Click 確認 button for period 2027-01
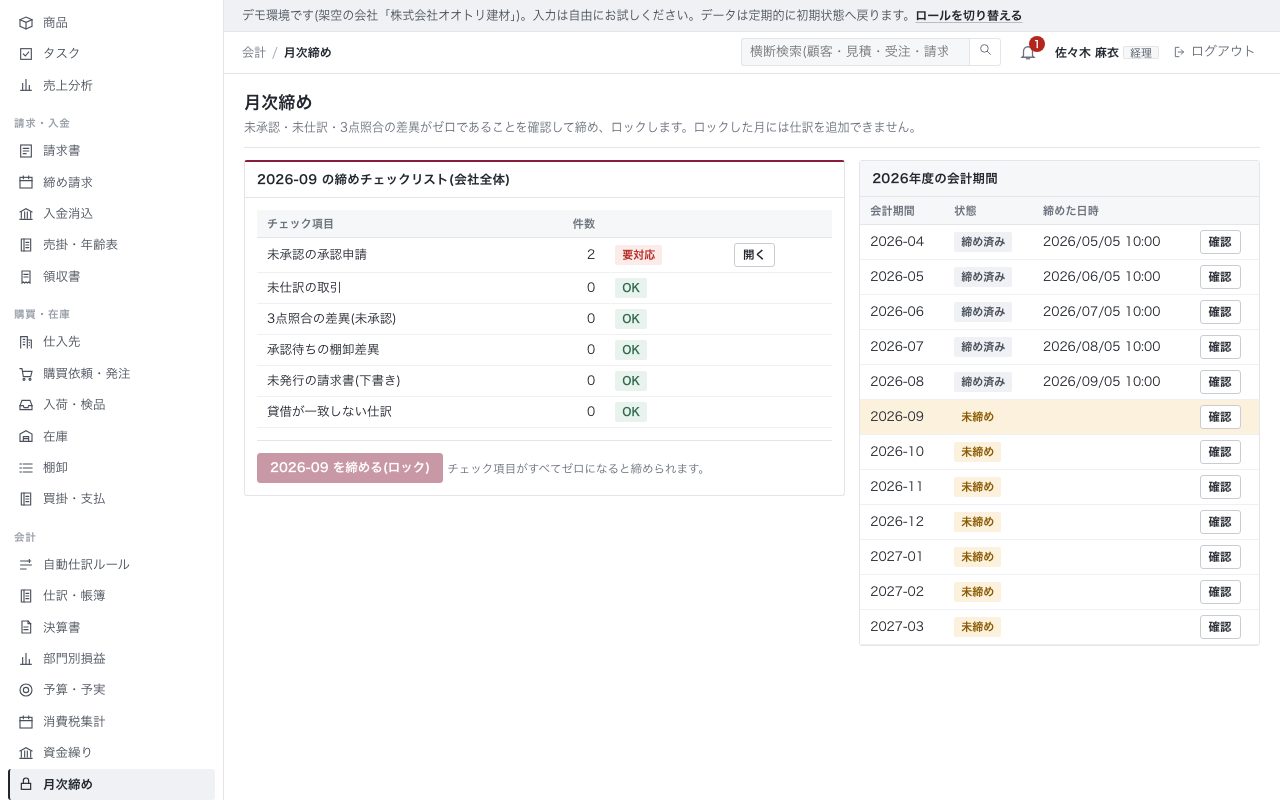Viewport: 1280px width, 800px height. 1220,557
